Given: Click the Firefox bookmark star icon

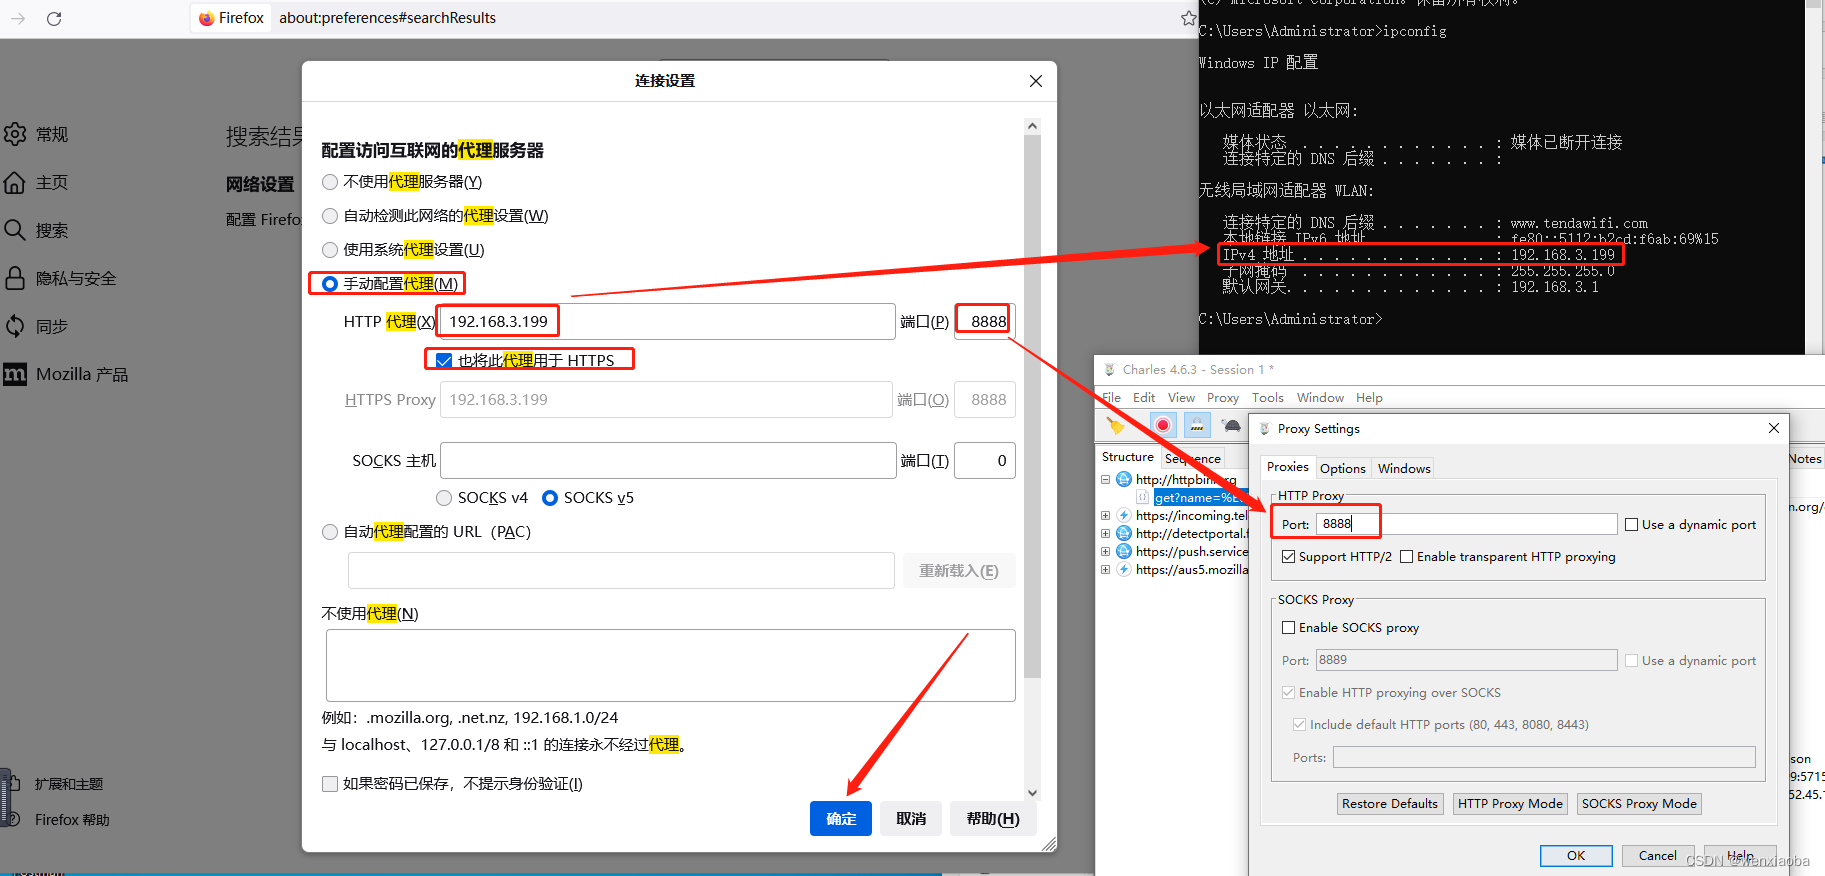Looking at the screenshot, I should [1188, 18].
